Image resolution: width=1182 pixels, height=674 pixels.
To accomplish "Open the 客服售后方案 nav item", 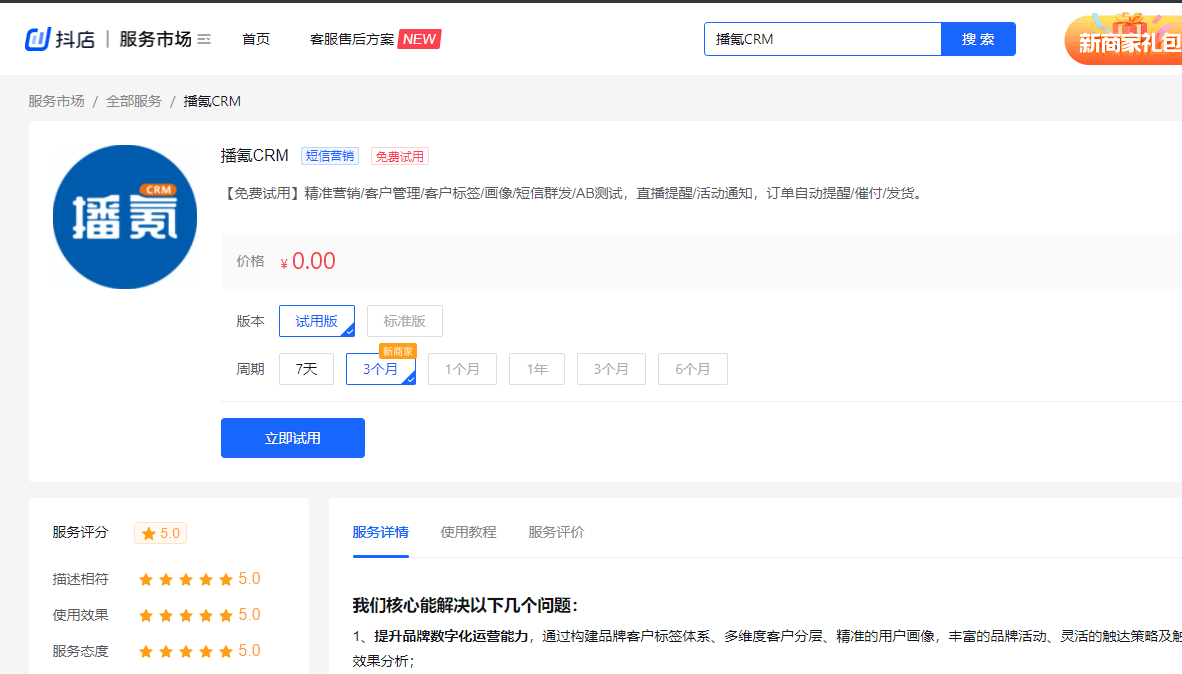I will (352, 39).
